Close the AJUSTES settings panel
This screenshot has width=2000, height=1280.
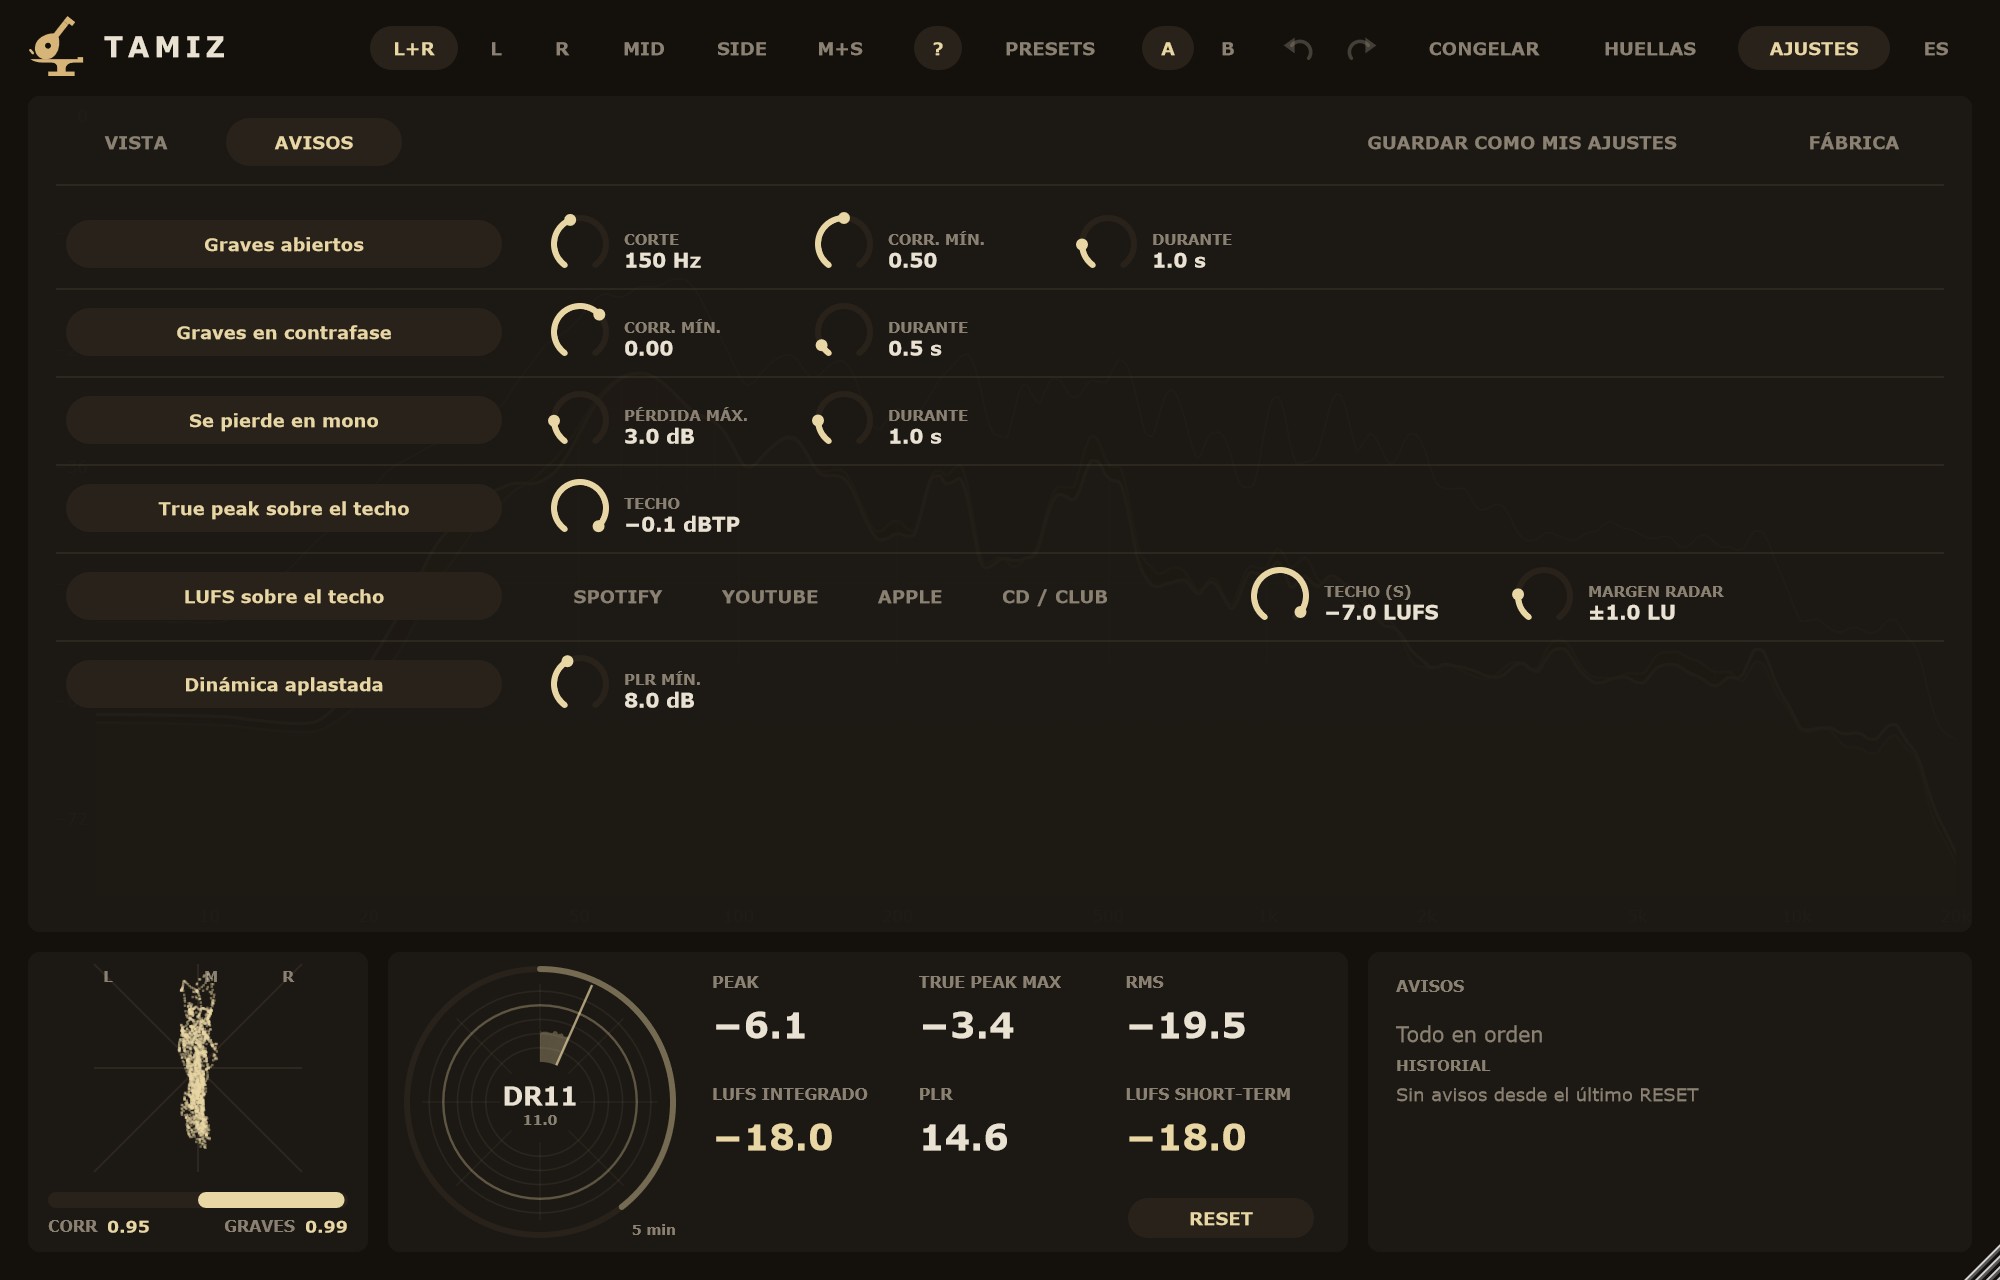point(1814,48)
